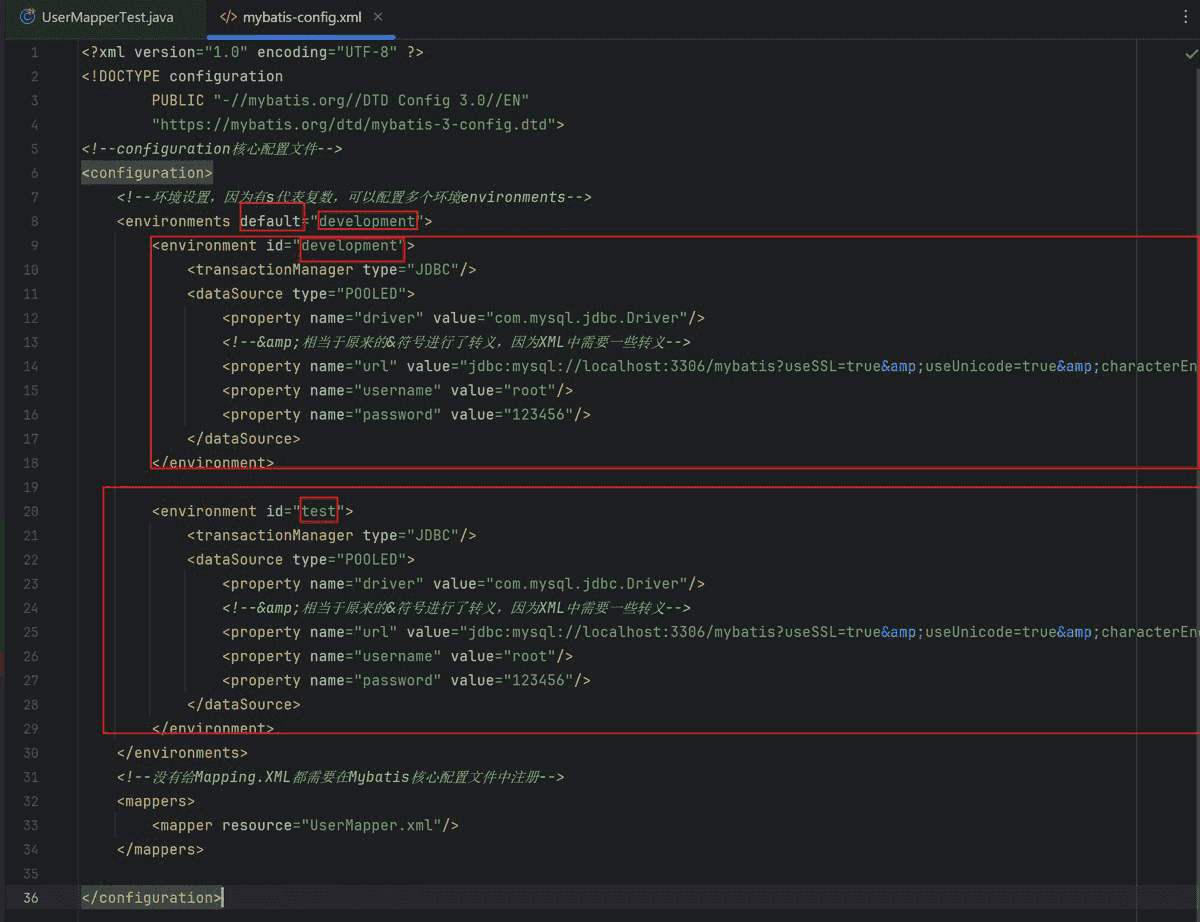
Task: Click transactionManager JDBC on line 10
Action: tap(331, 269)
